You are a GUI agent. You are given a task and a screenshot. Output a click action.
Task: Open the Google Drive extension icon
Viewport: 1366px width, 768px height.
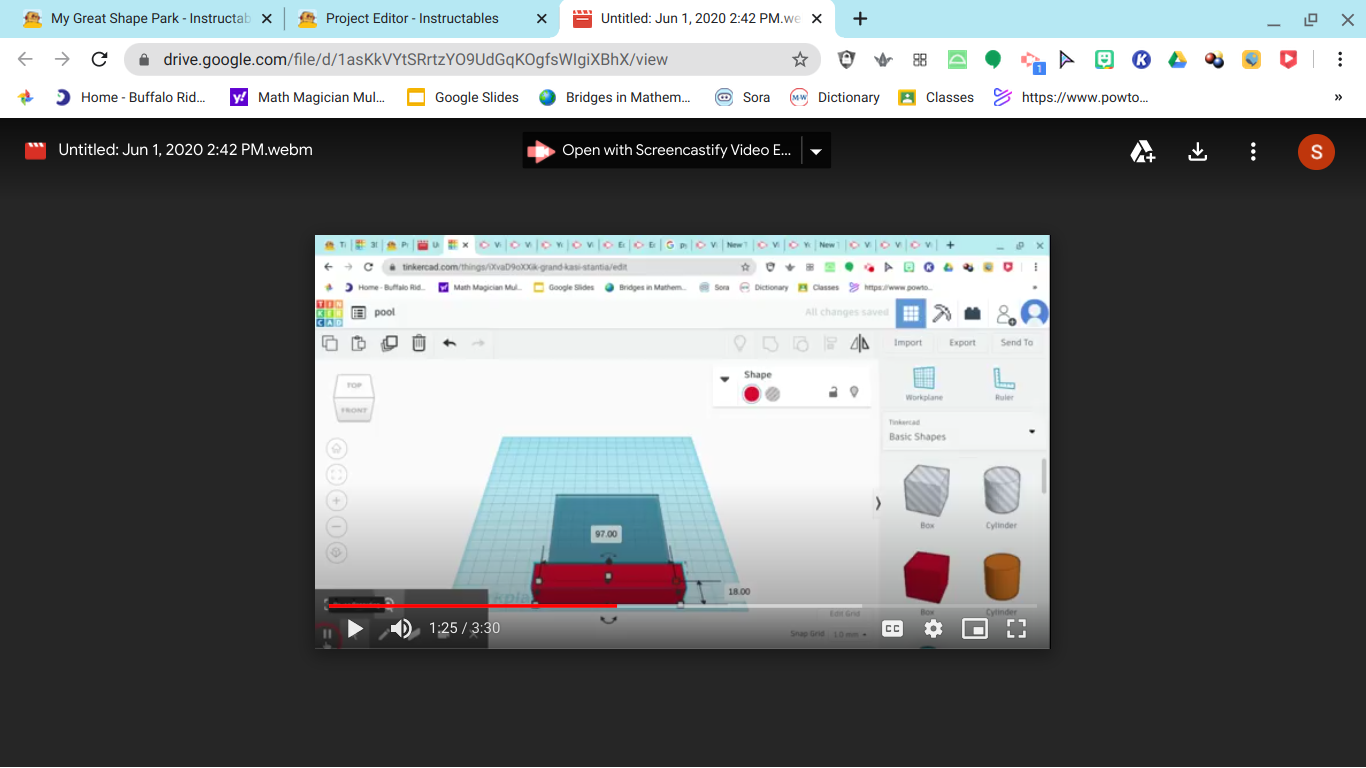(x=1178, y=59)
